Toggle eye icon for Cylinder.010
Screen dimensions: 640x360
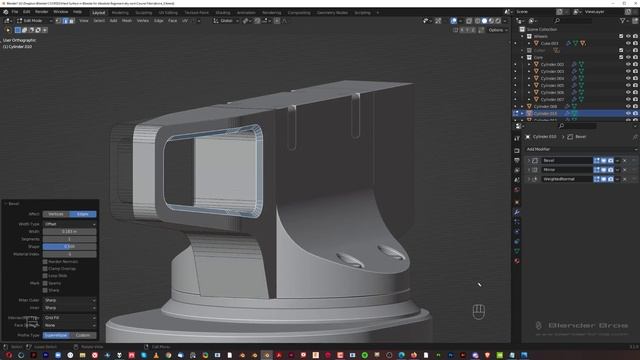coord(628,113)
